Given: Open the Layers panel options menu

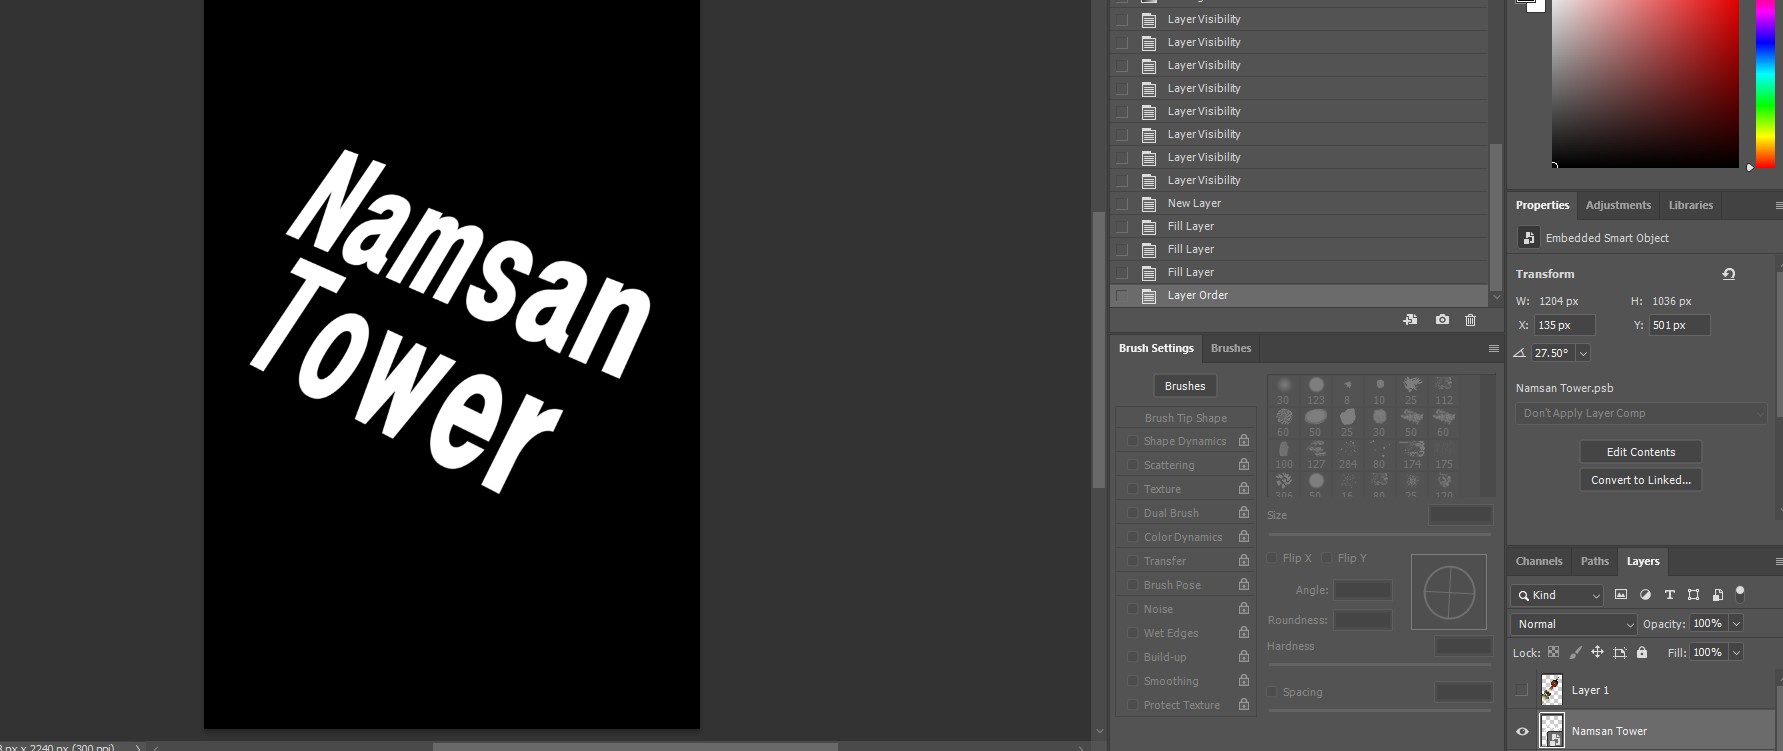Looking at the screenshot, I should click(1778, 561).
